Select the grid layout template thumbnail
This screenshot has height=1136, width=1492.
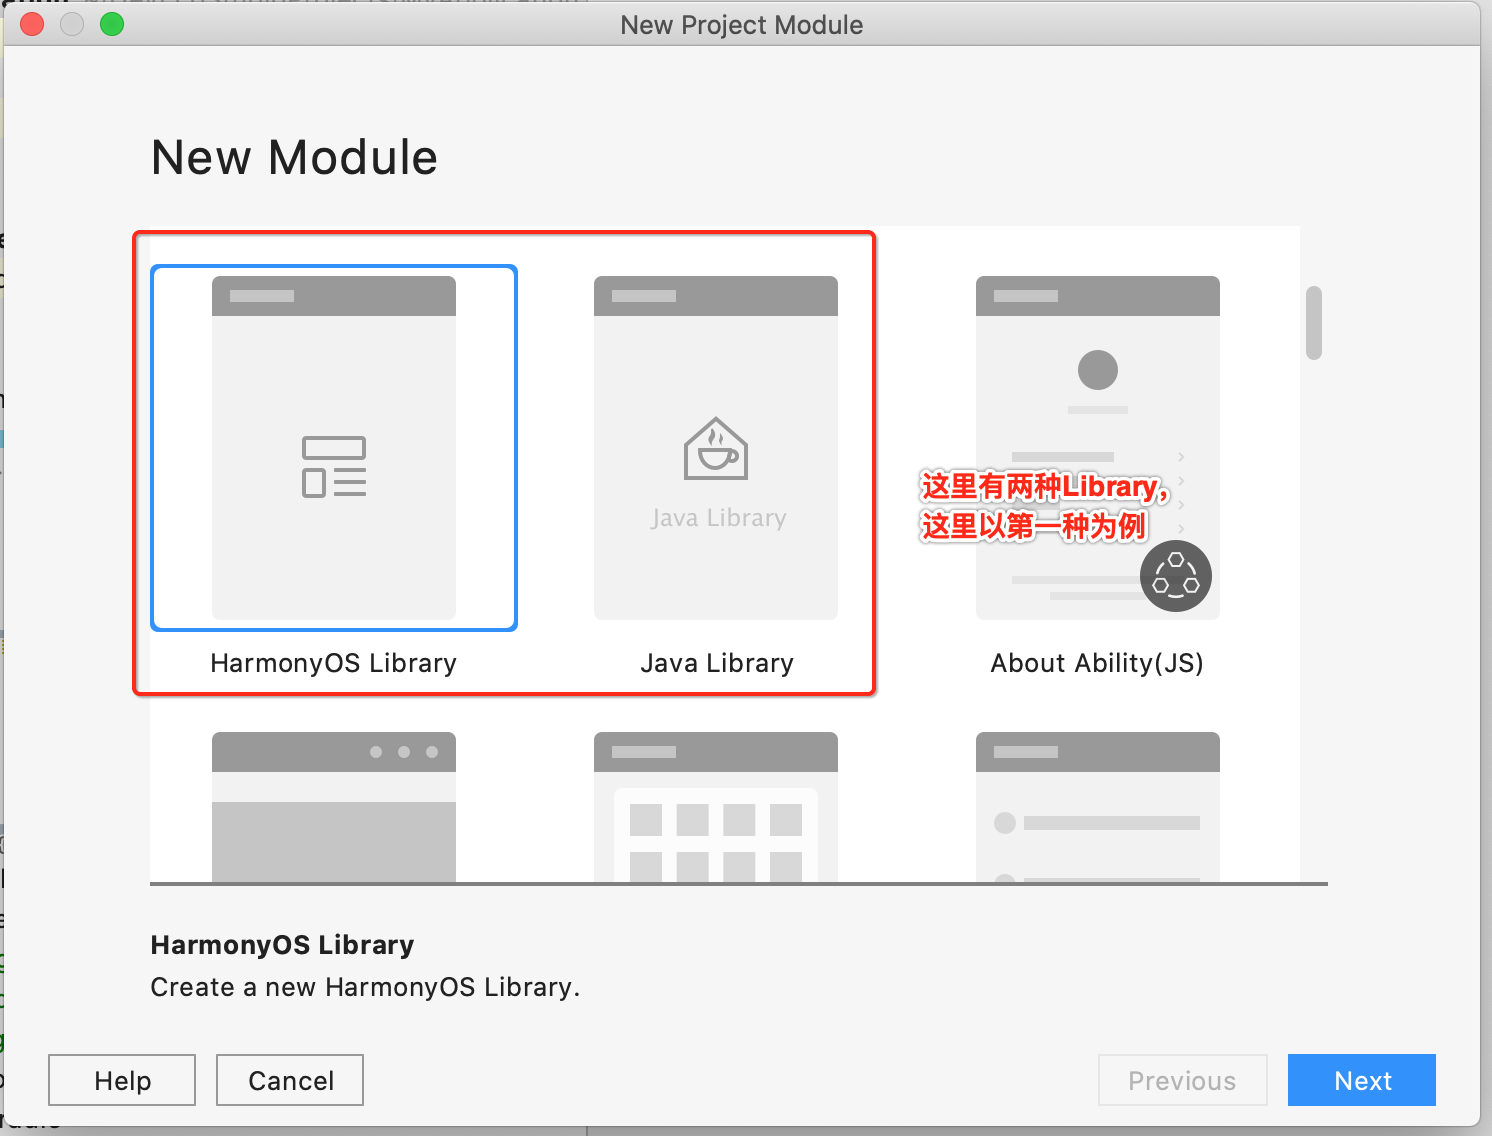click(716, 807)
